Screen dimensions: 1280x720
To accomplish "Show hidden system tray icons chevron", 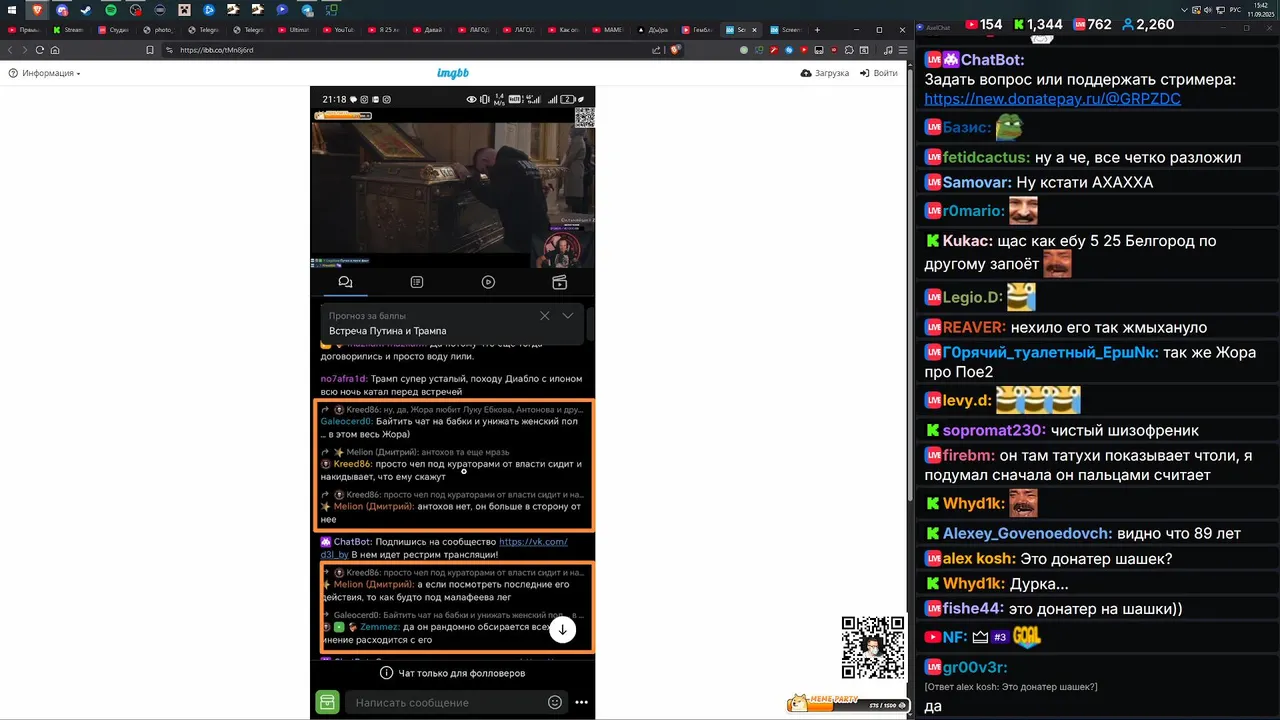I will click(x=1186, y=10).
